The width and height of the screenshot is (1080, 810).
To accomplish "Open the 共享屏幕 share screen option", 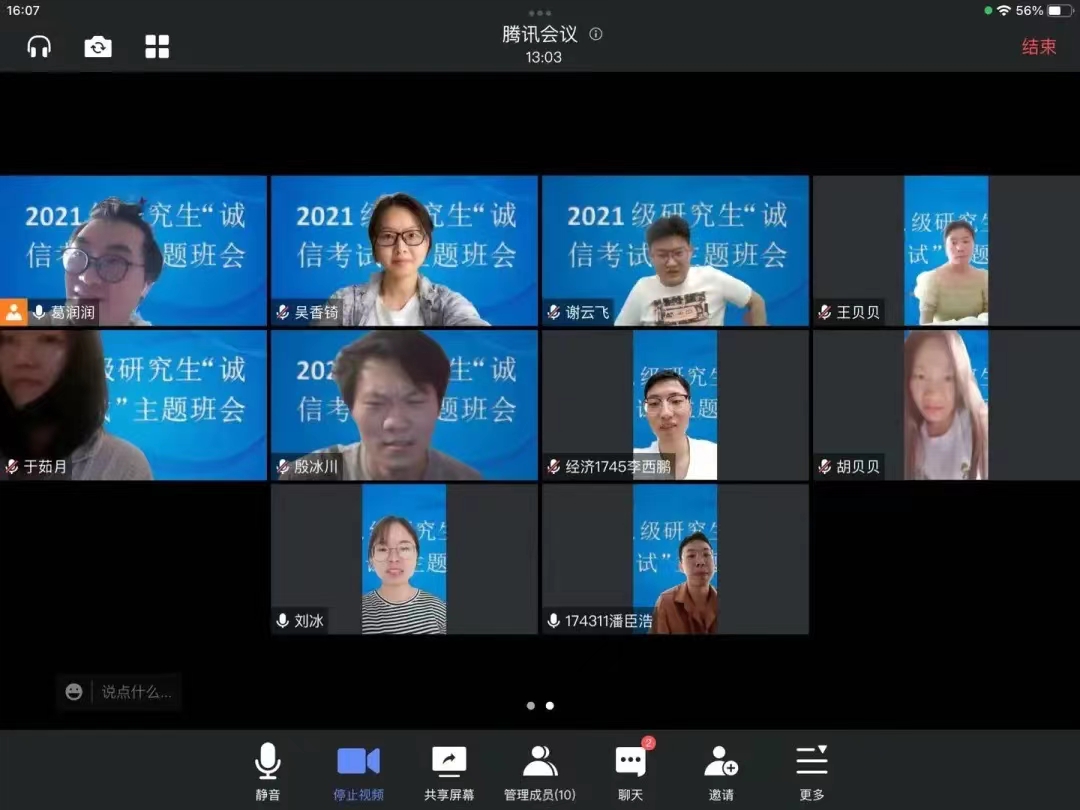I will (x=449, y=772).
